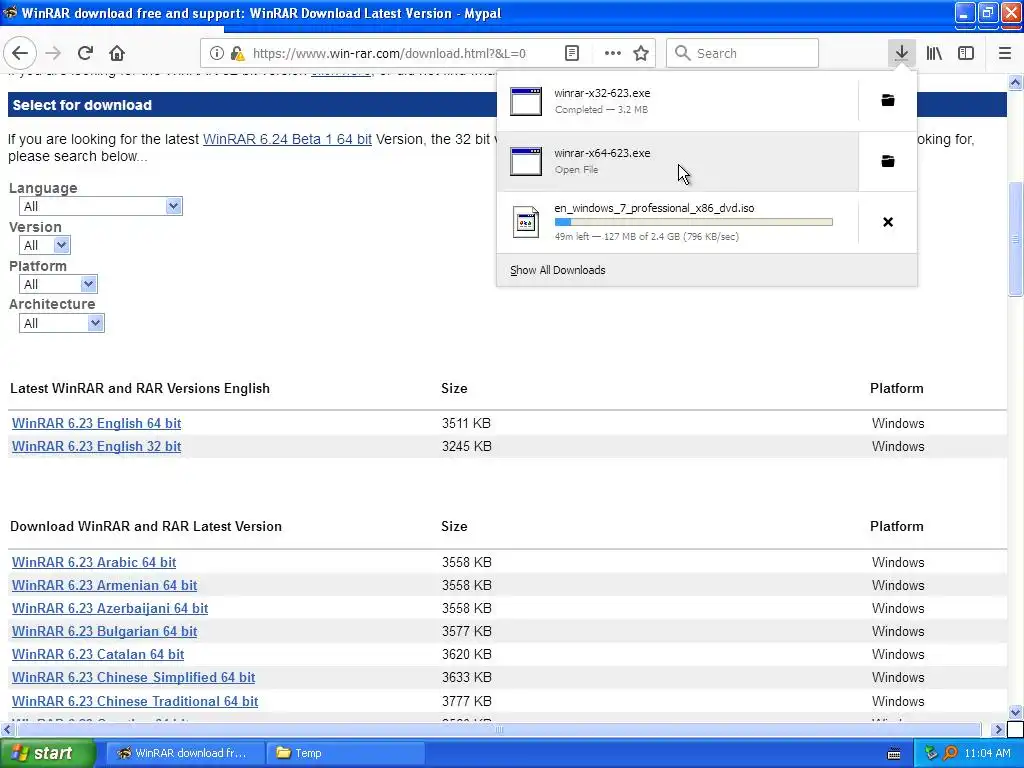The height and width of the screenshot is (768, 1024).
Task: Click the horizontal scrollbar left arrow
Action: pos(7,729)
